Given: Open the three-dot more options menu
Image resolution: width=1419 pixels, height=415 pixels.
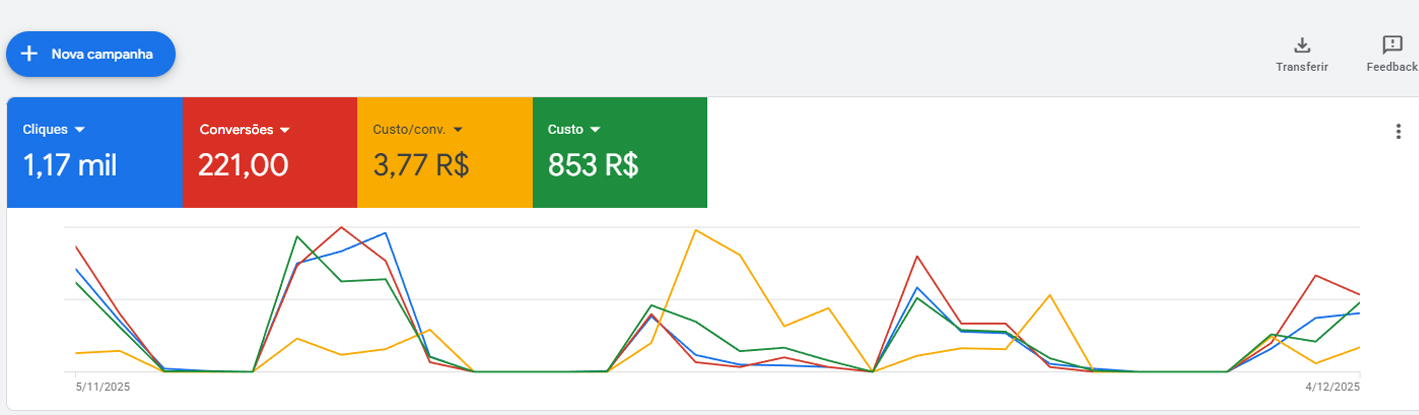Looking at the screenshot, I should (x=1398, y=132).
